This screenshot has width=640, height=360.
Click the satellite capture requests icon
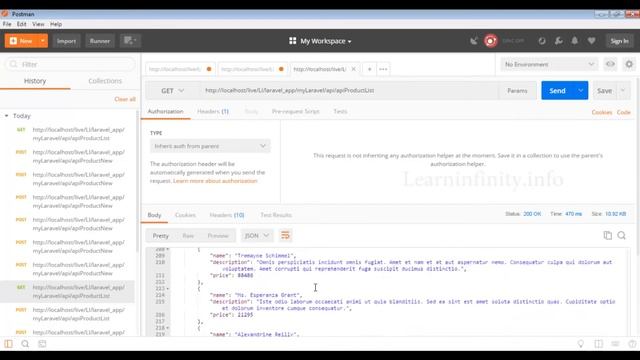pyautogui.click(x=473, y=41)
